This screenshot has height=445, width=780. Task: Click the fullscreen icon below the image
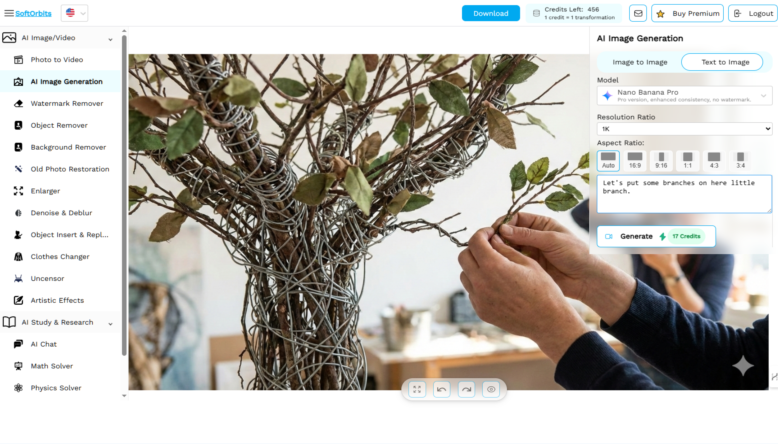click(417, 389)
